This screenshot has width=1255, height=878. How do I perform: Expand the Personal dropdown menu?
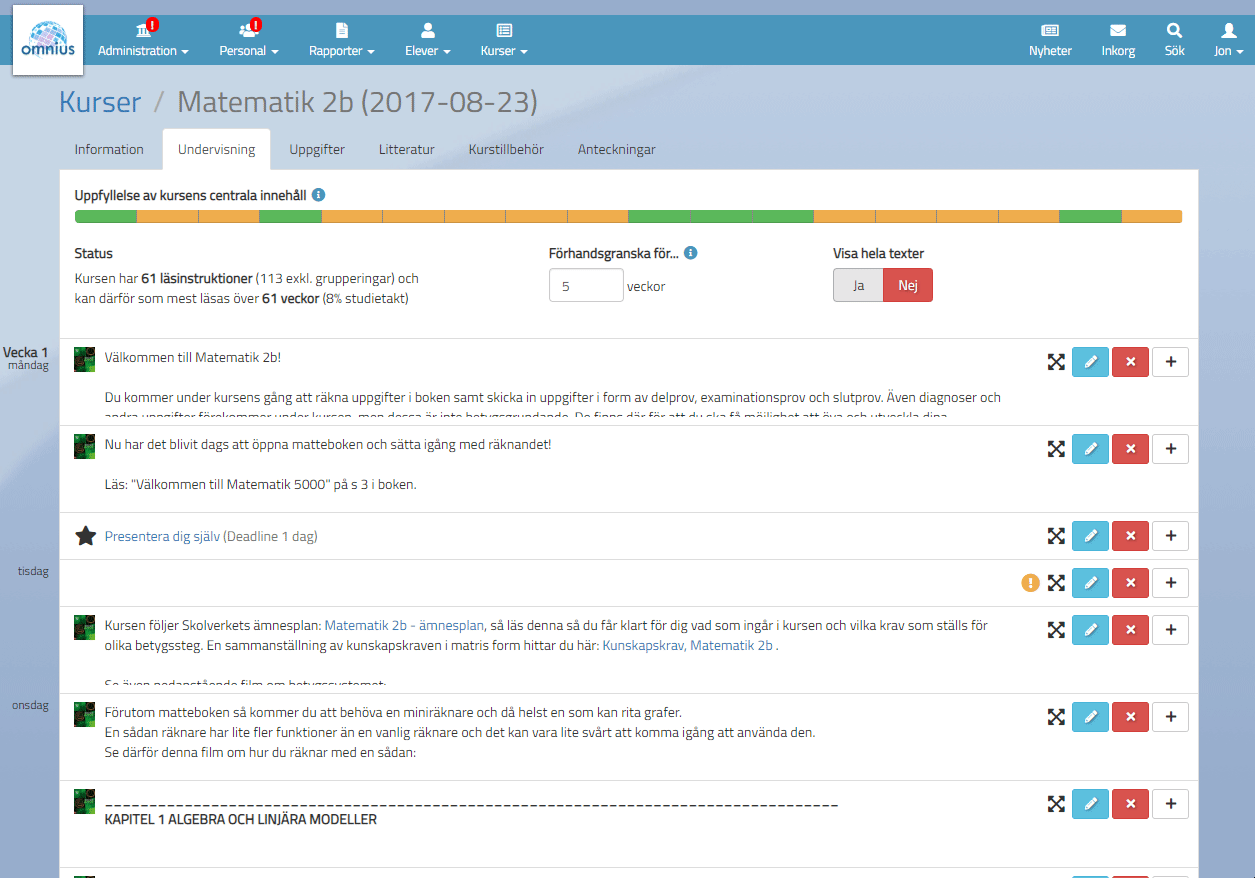pyautogui.click(x=248, y=50)
